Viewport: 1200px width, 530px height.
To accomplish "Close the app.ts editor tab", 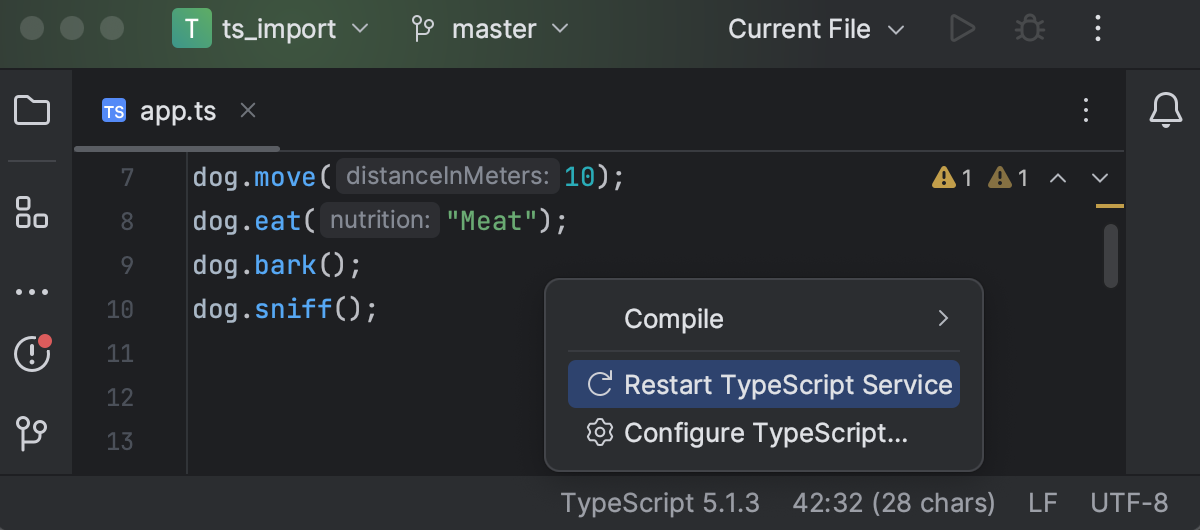I will [249, 110].
